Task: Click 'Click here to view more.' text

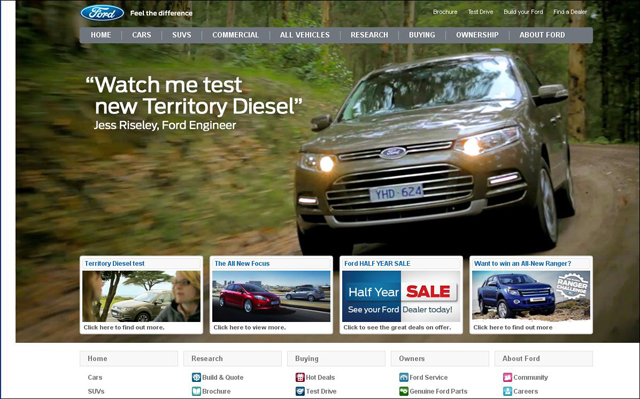Action: click(x=249, y=327)
